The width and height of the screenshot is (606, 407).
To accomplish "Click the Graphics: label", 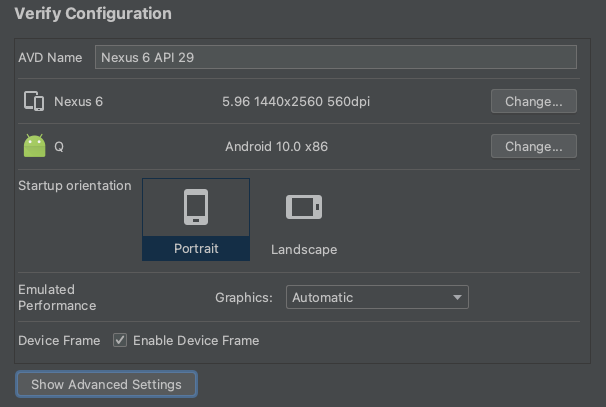I will click(244, 298).
